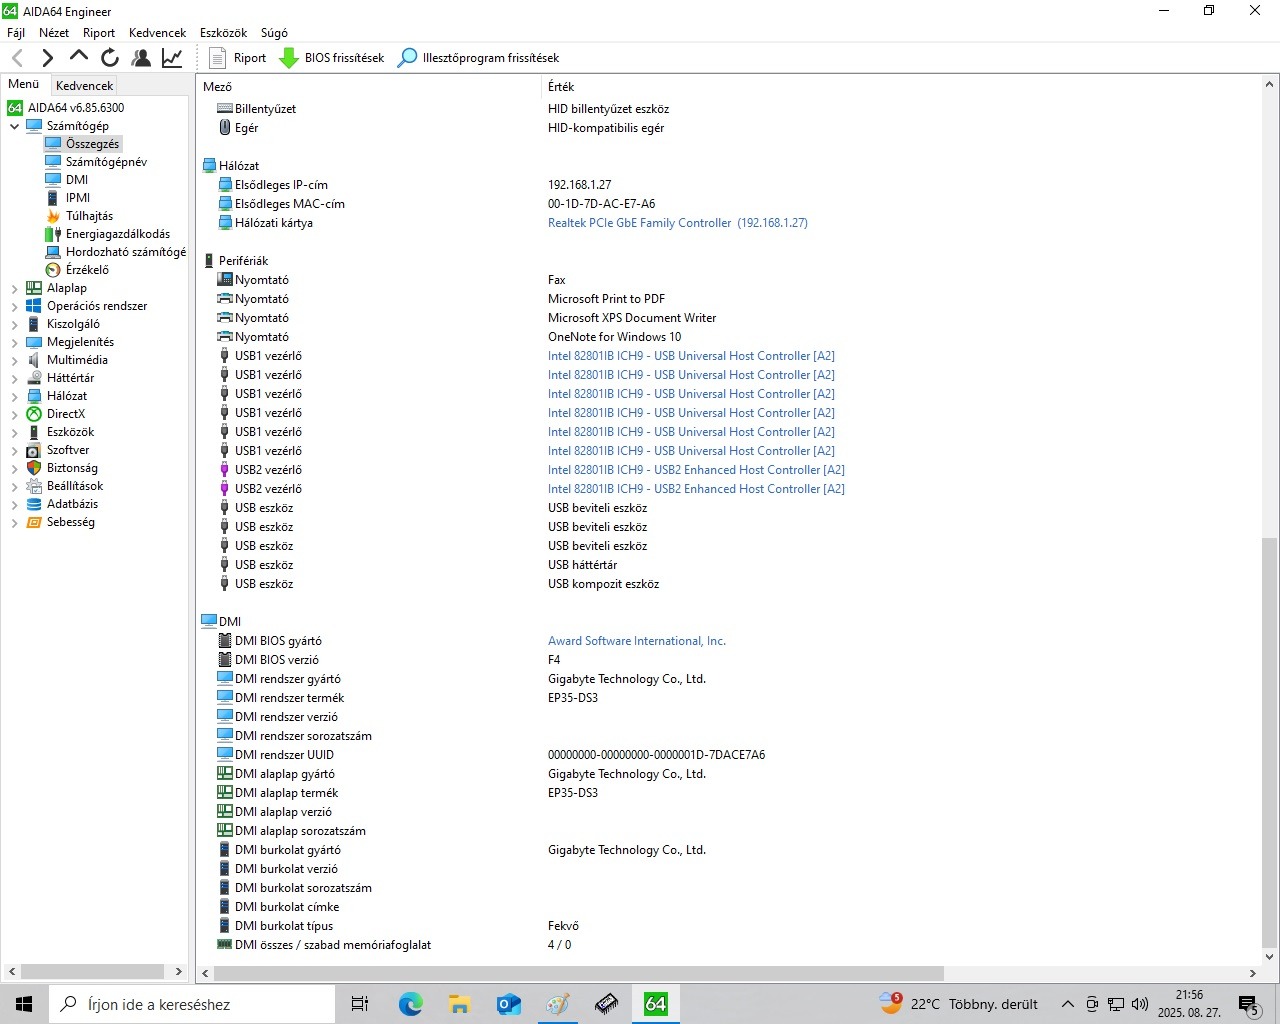This screenshot has width=1280, height=1024.
Task: Open first USB Universal Host Controller link
Action: (x=691, y=356)
